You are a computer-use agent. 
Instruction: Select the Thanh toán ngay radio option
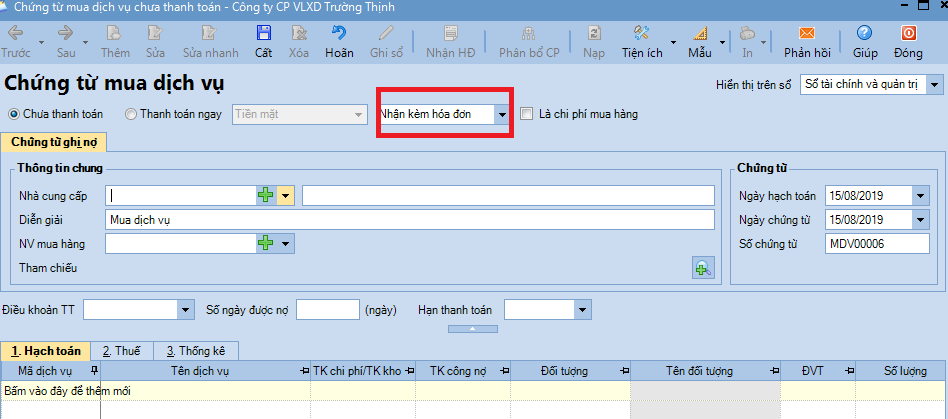pyautogui.click(x=131, y=114)
